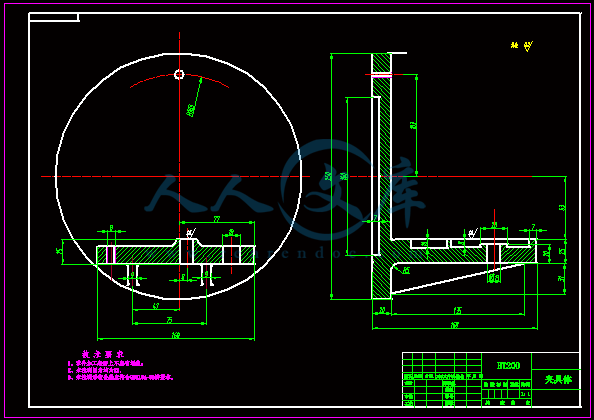The image size is (594, 420).
Task: Click the first technical requirement line of text
Action: point(106,363)
